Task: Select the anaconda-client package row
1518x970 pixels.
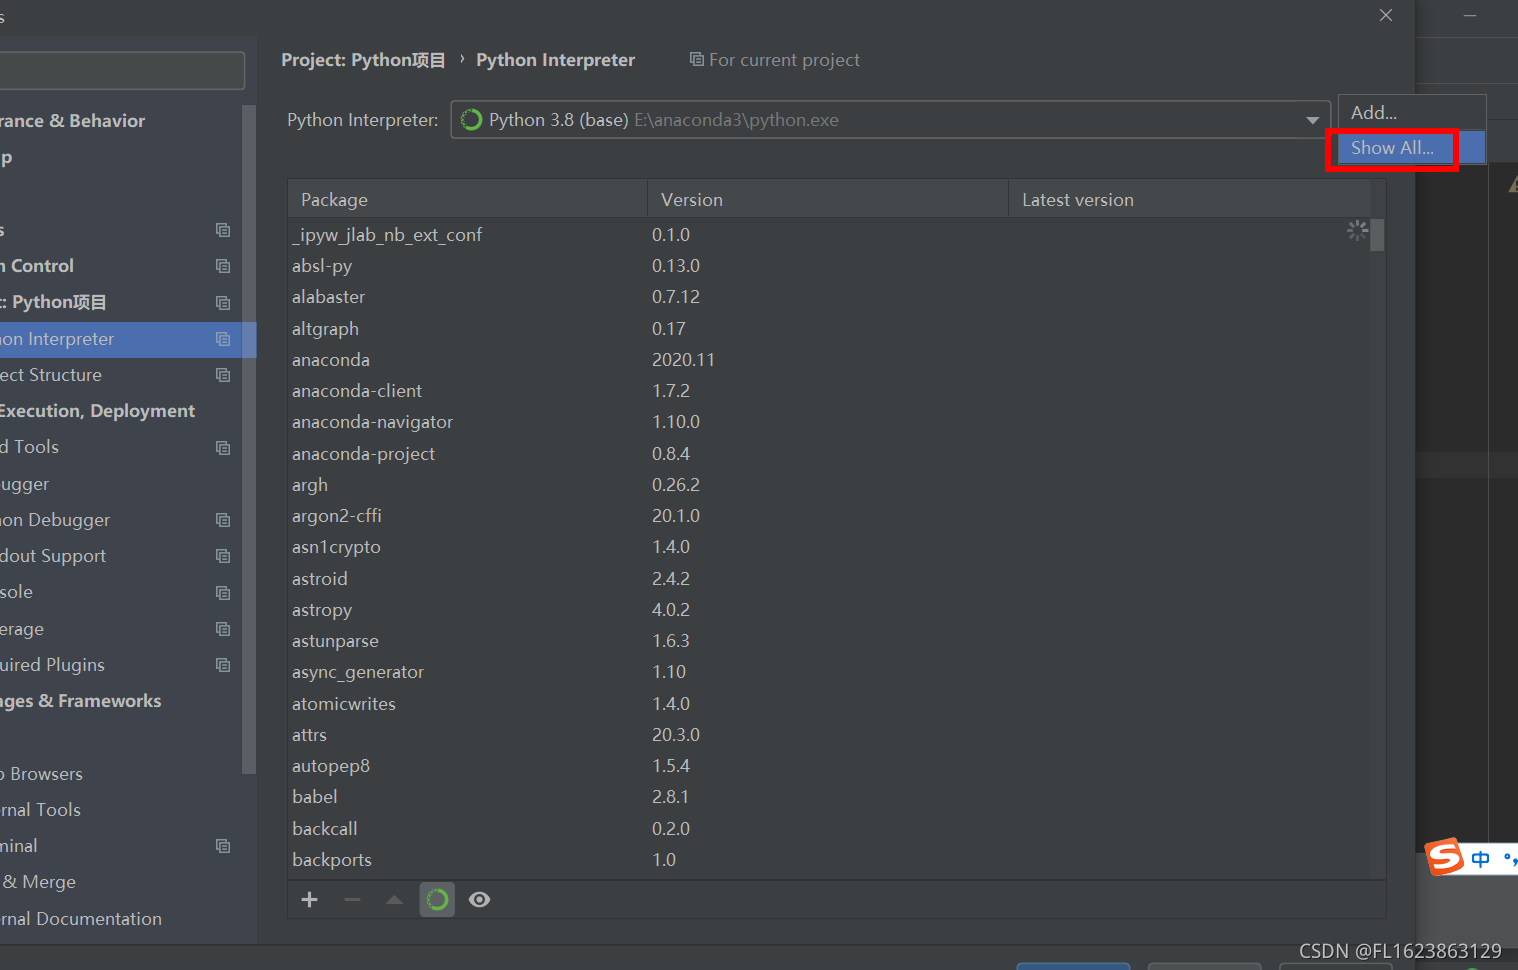Action: coord(829,391)
